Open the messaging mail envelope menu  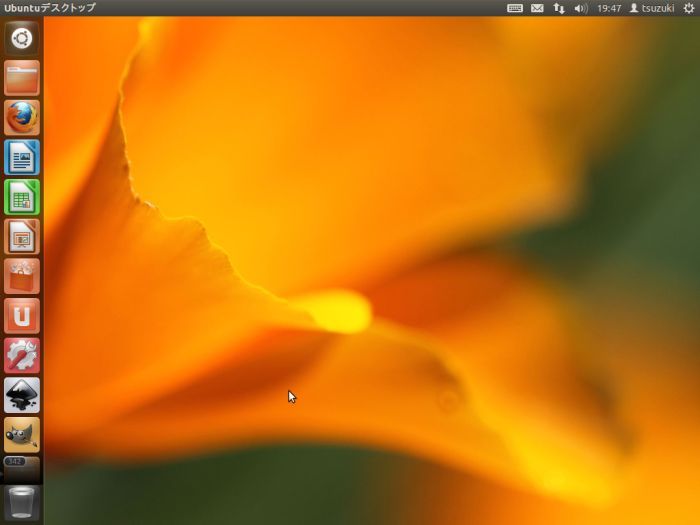click(537, 8)
